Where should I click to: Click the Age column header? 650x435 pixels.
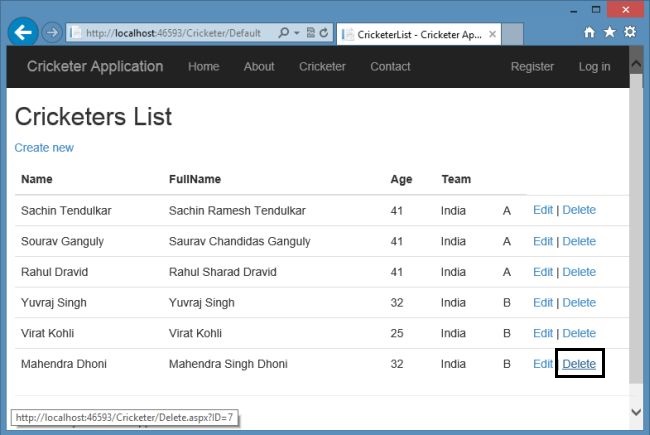click(401, 179)
